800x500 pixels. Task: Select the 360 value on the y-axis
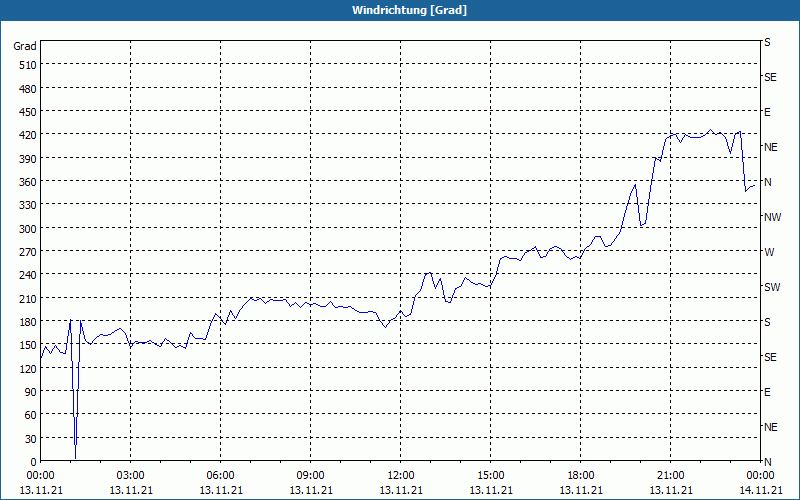click(28, 182)
